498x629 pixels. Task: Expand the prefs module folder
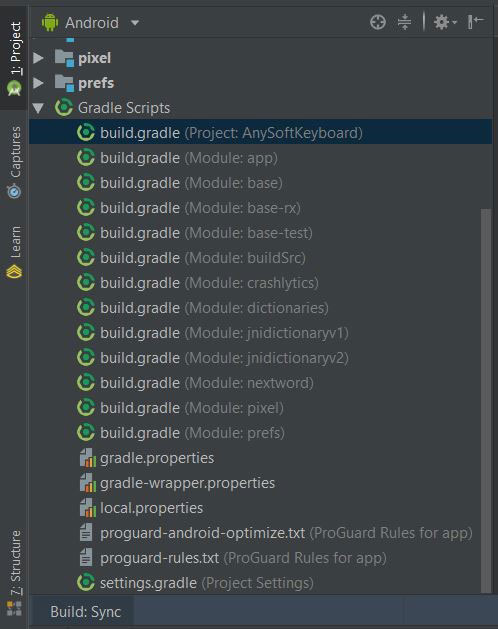pos(38,83)
